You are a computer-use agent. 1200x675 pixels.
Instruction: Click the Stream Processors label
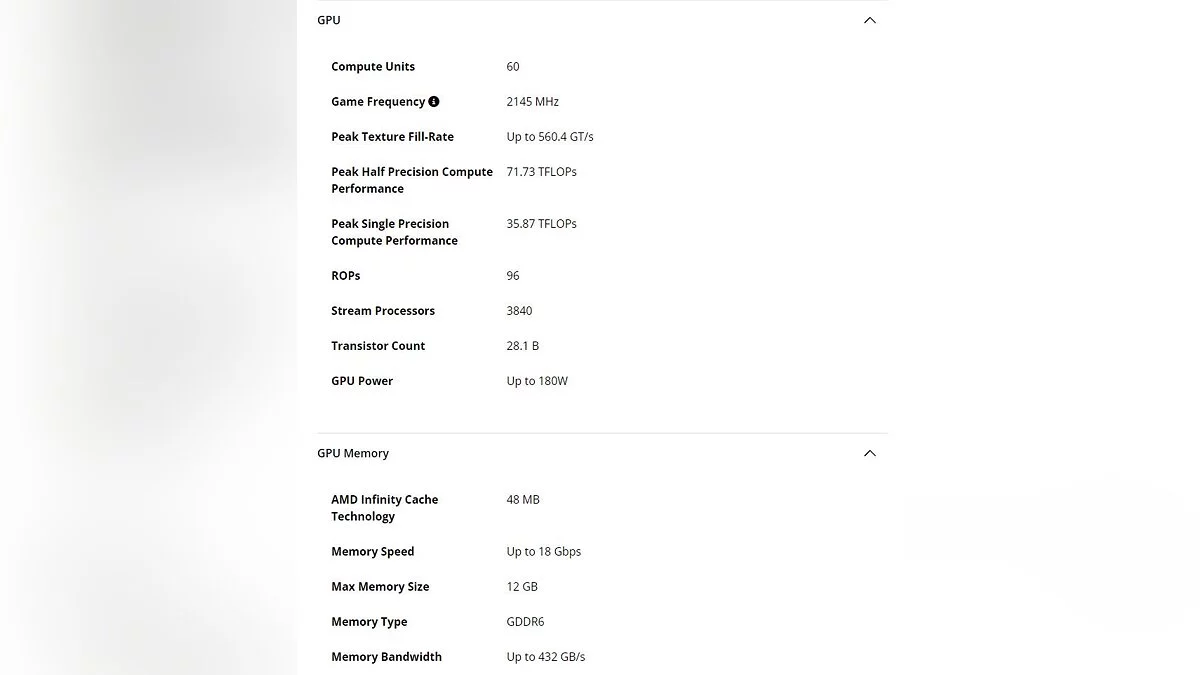pos(383,310)
